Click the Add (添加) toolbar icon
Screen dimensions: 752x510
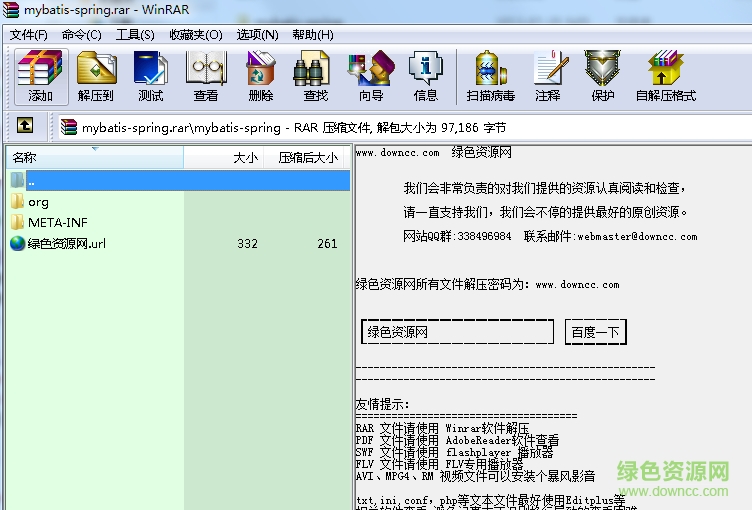tap(41, 76)
